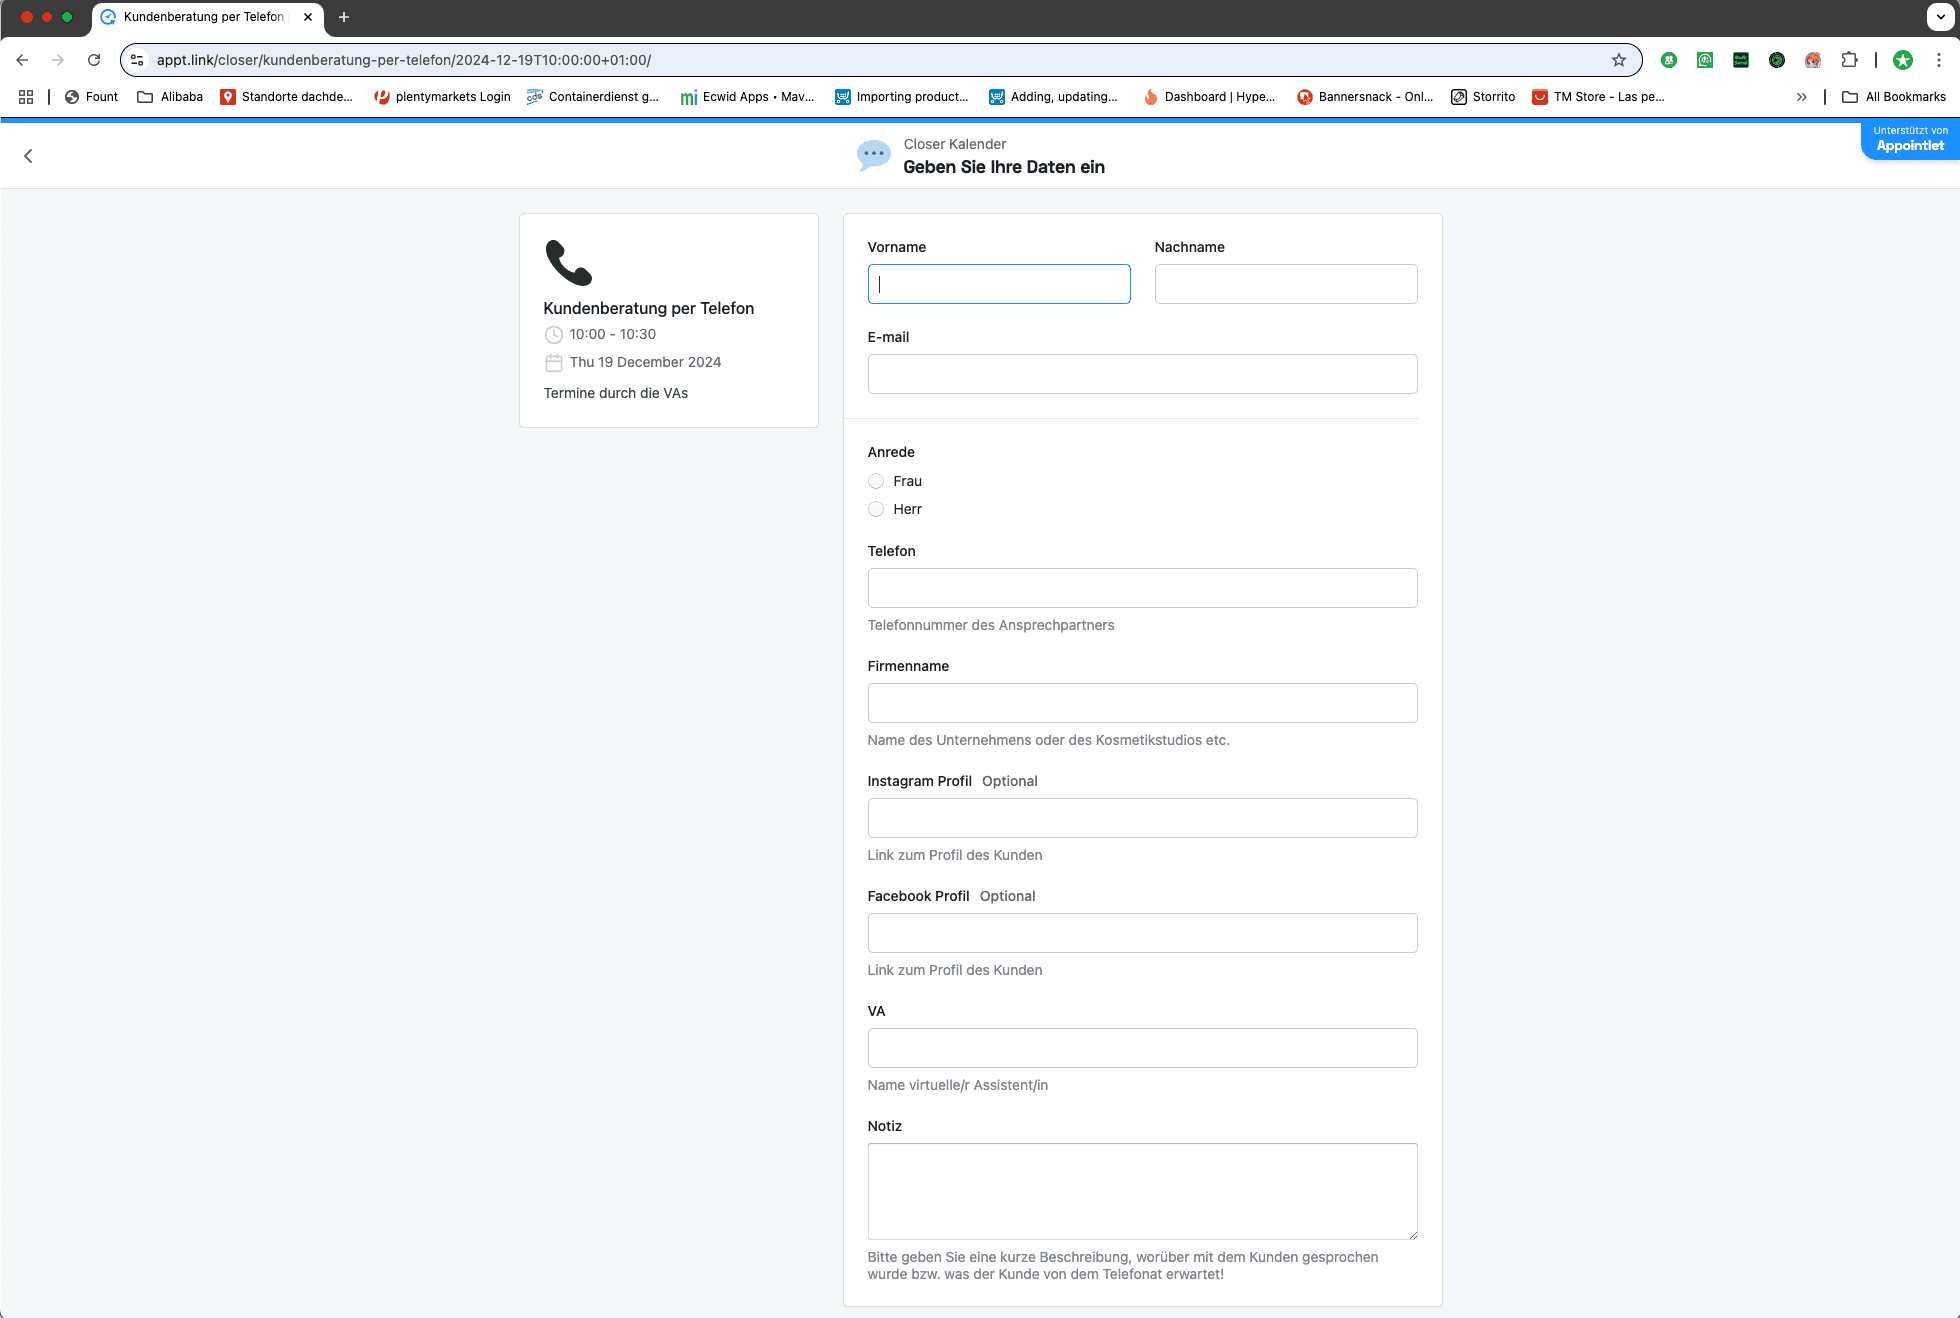1960x1318 pixels.
Task: Click into the E-mail input field
Action: point(1142,374)
